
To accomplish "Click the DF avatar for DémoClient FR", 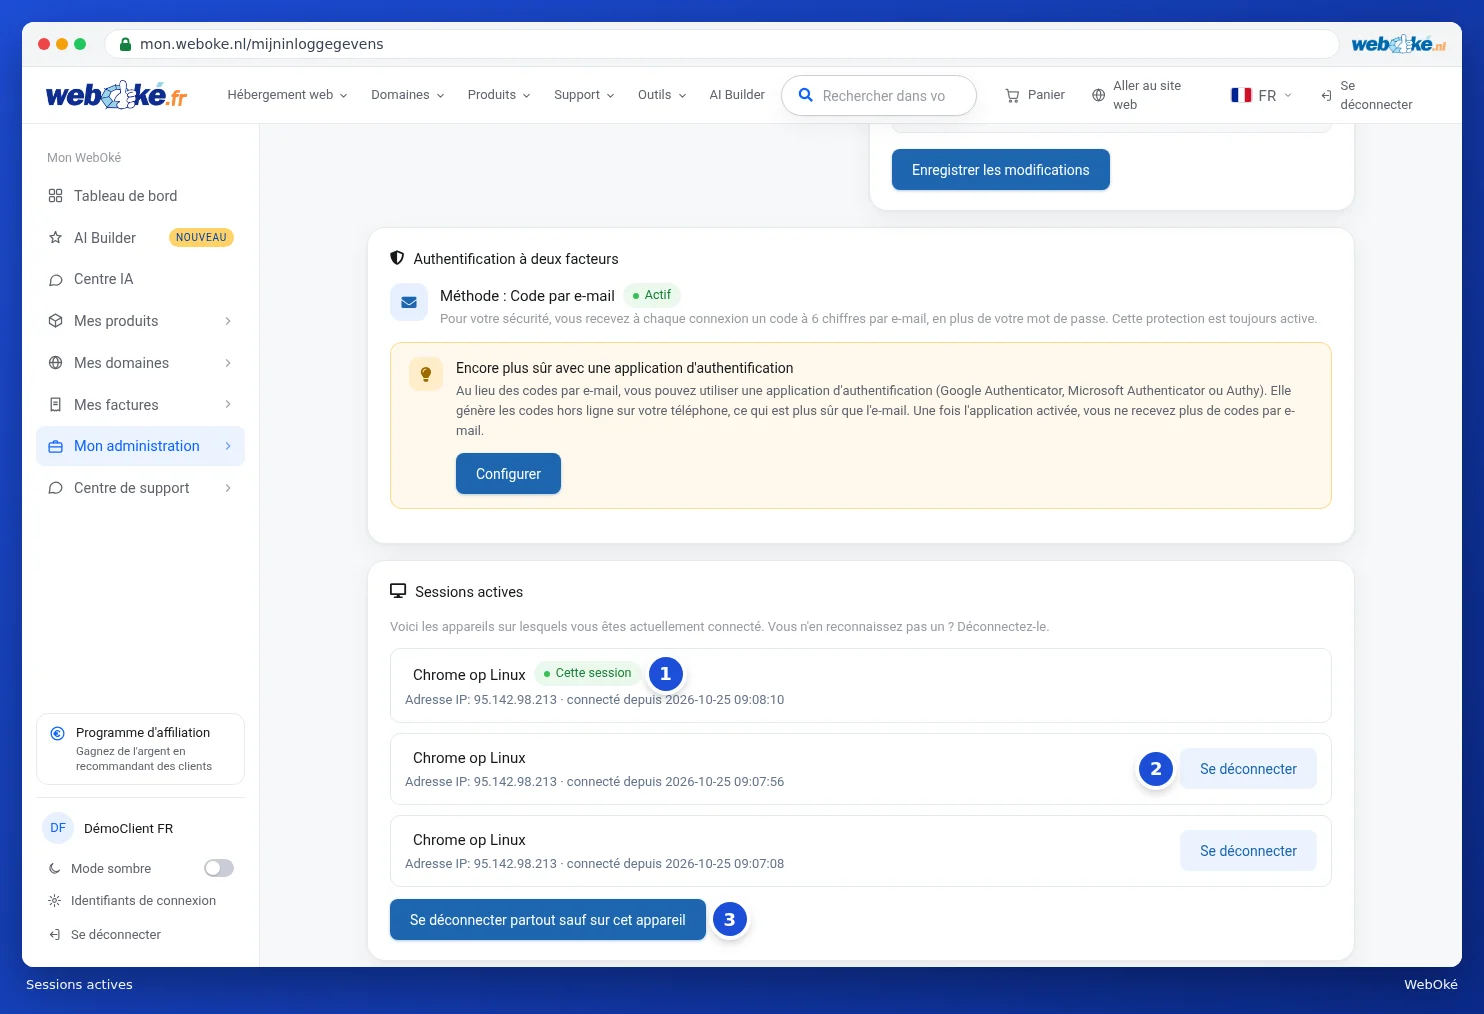I will [x=58, y=828].
